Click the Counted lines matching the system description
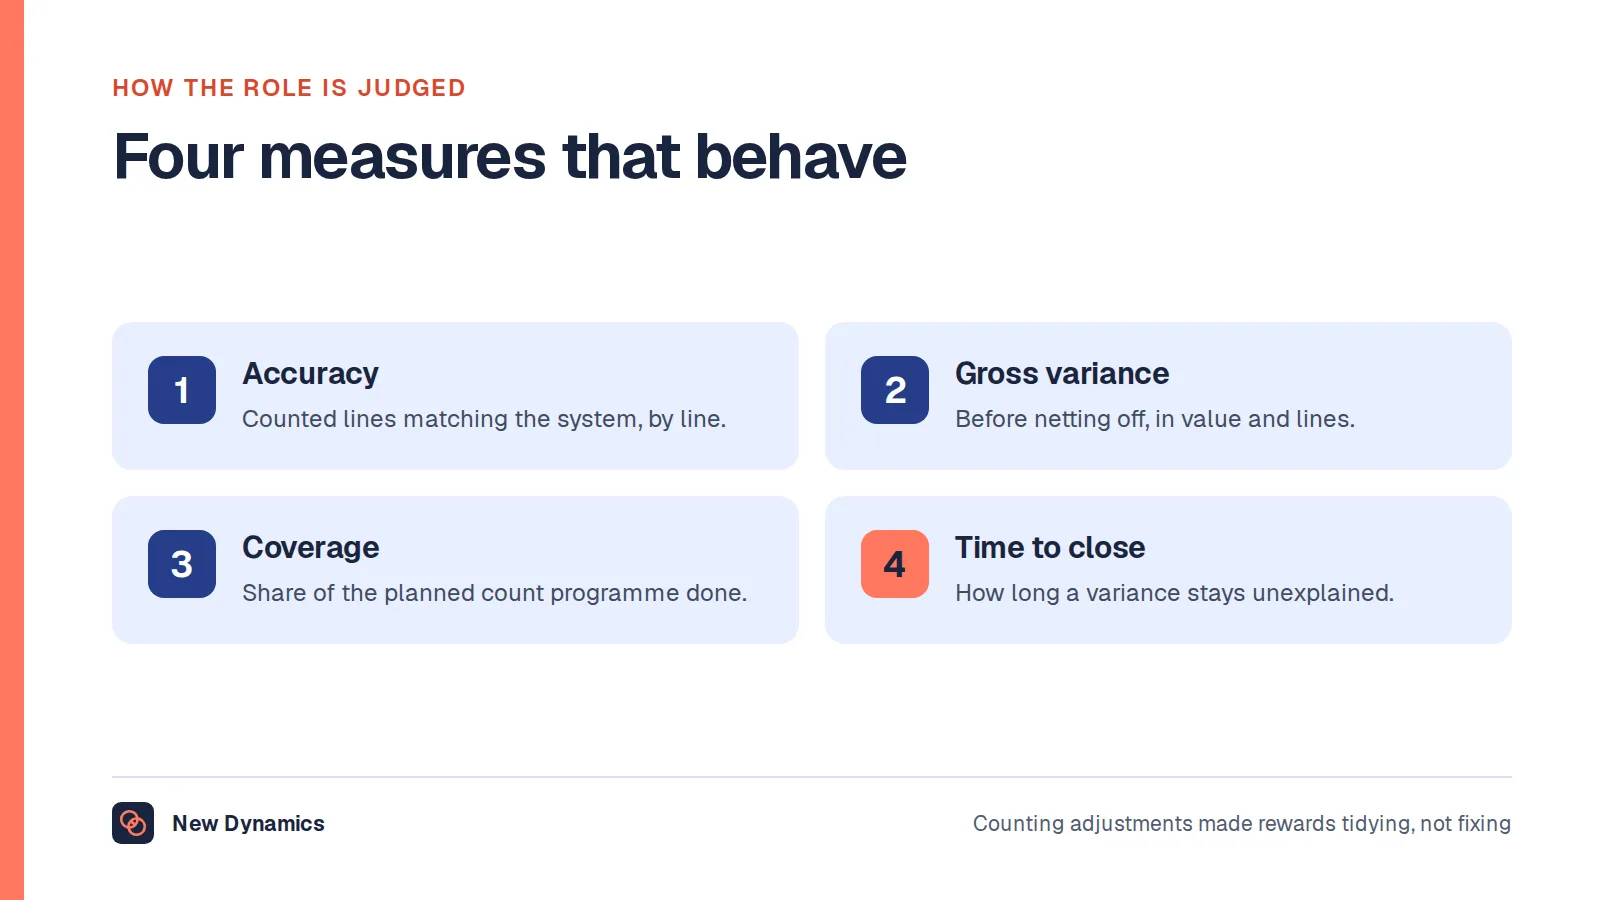Screen dimensions: 1600x900 (x=484, y=419)
